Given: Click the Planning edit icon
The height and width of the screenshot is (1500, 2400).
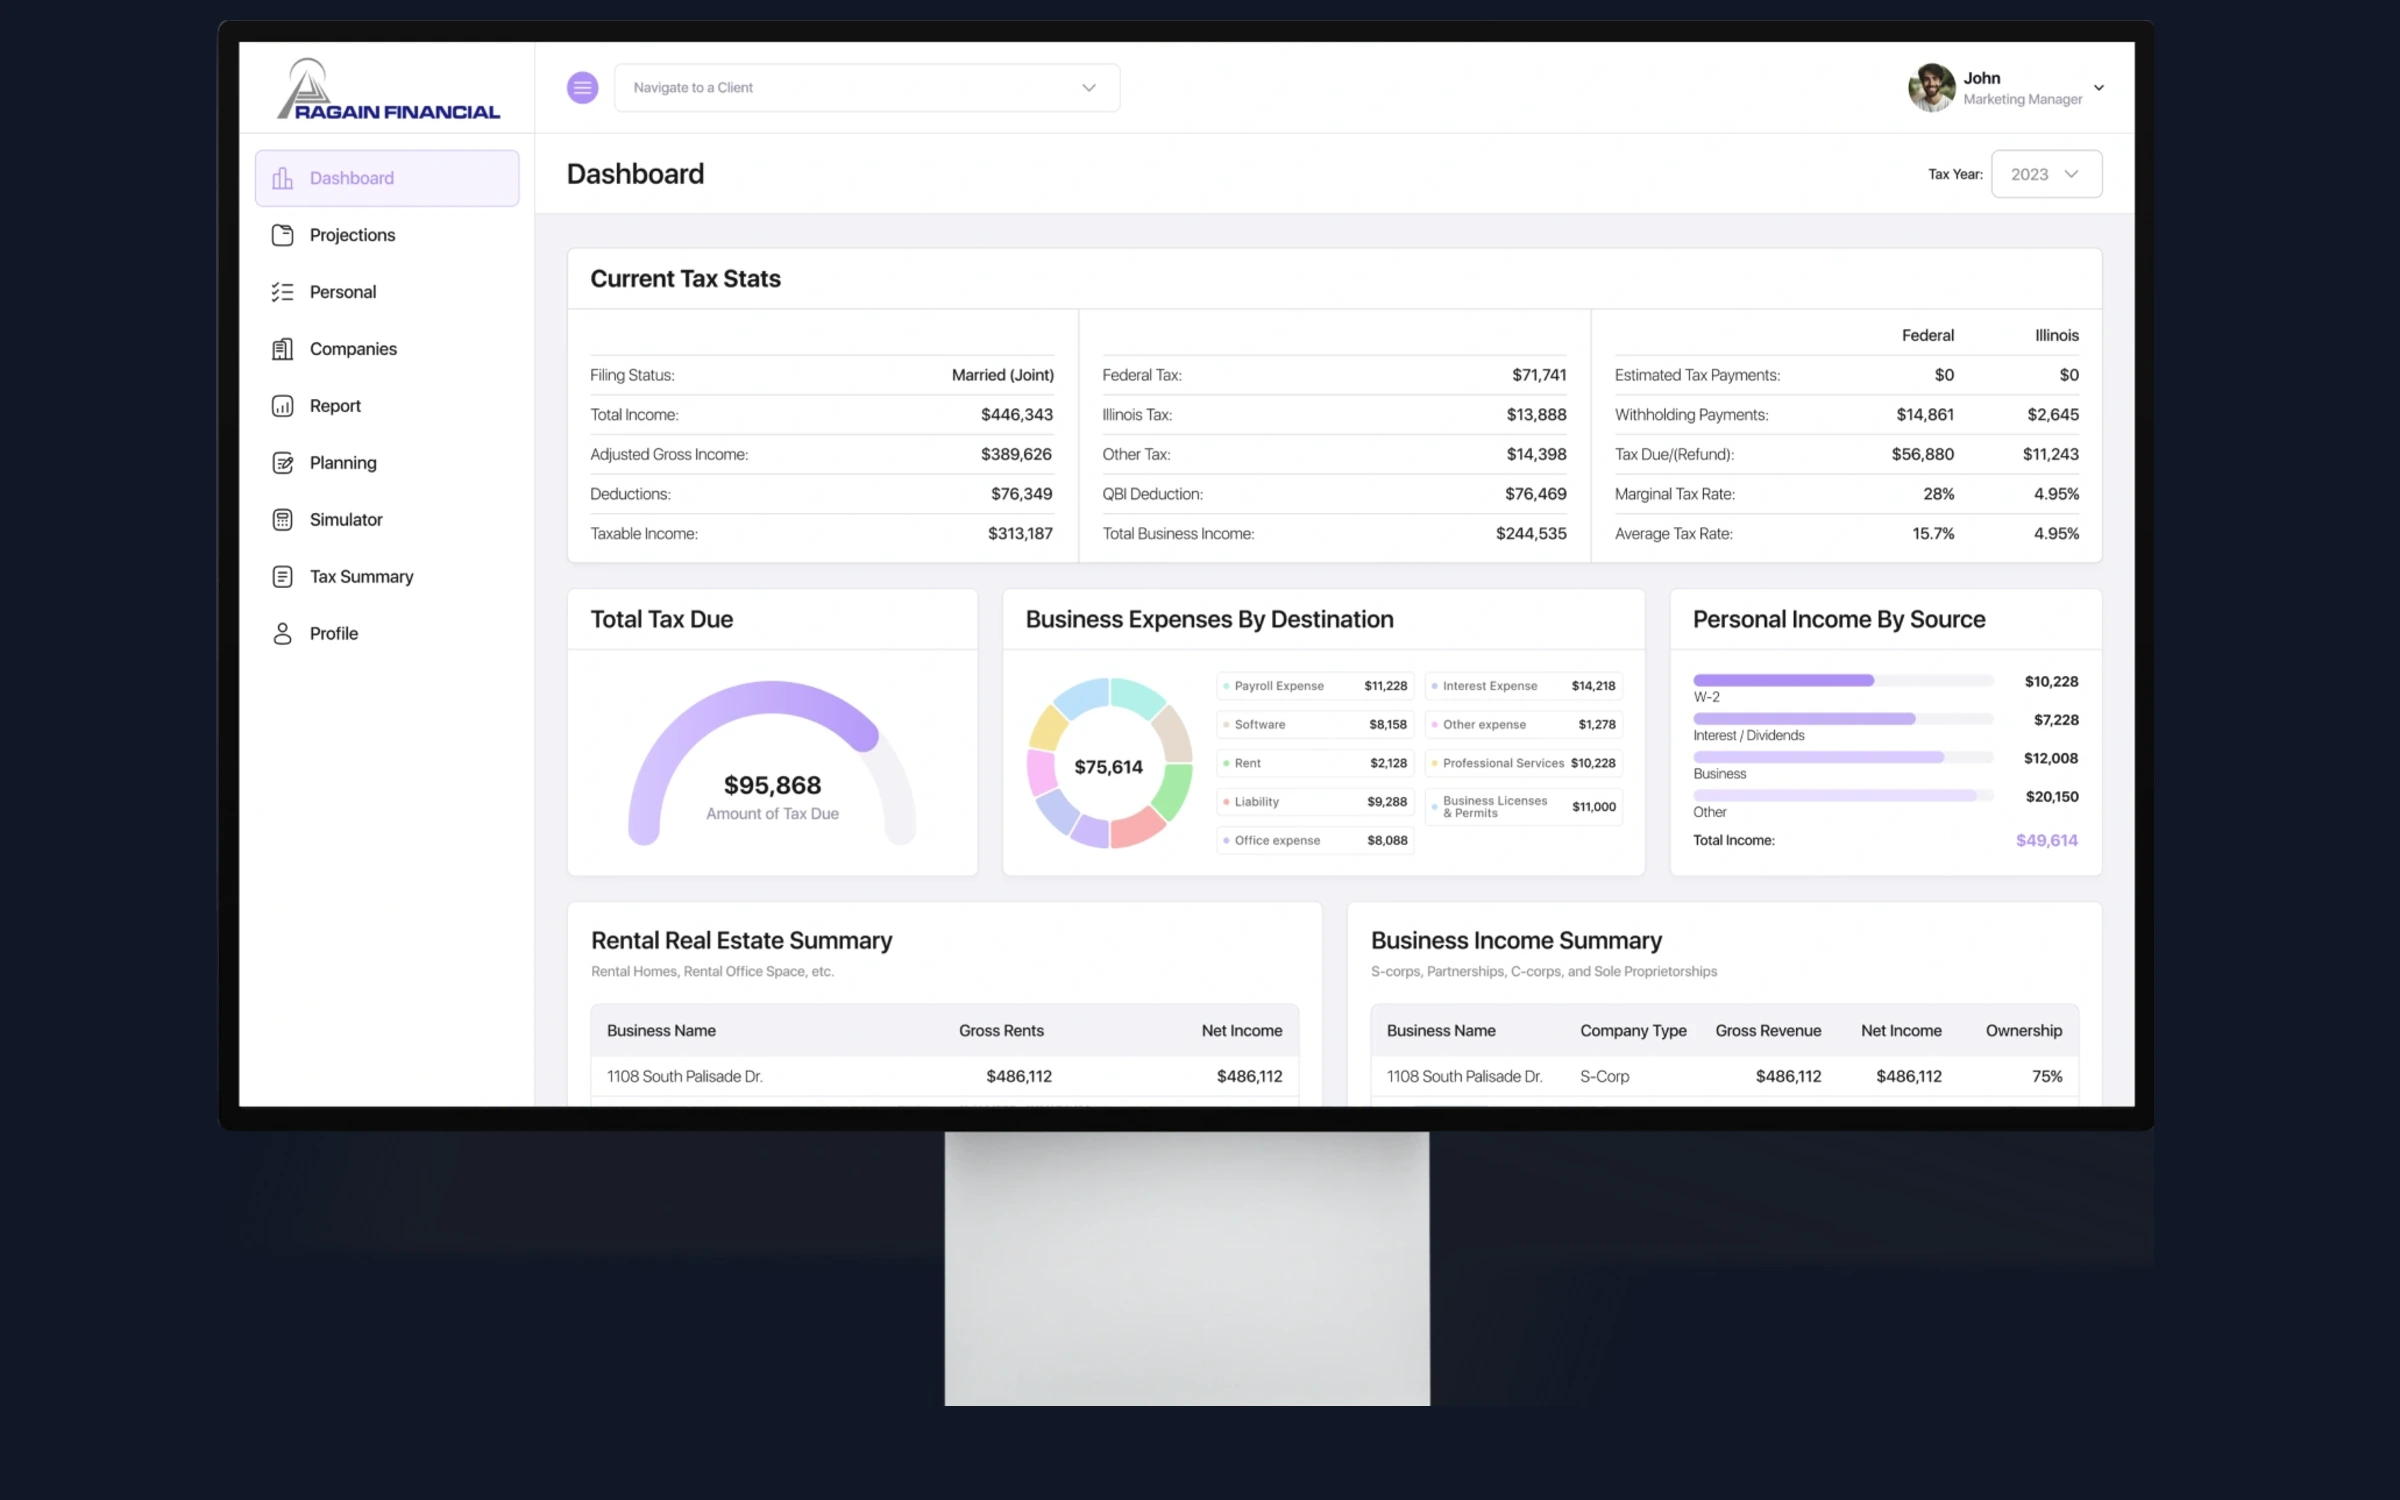Looking at the screenshot, I should (283, 463).
